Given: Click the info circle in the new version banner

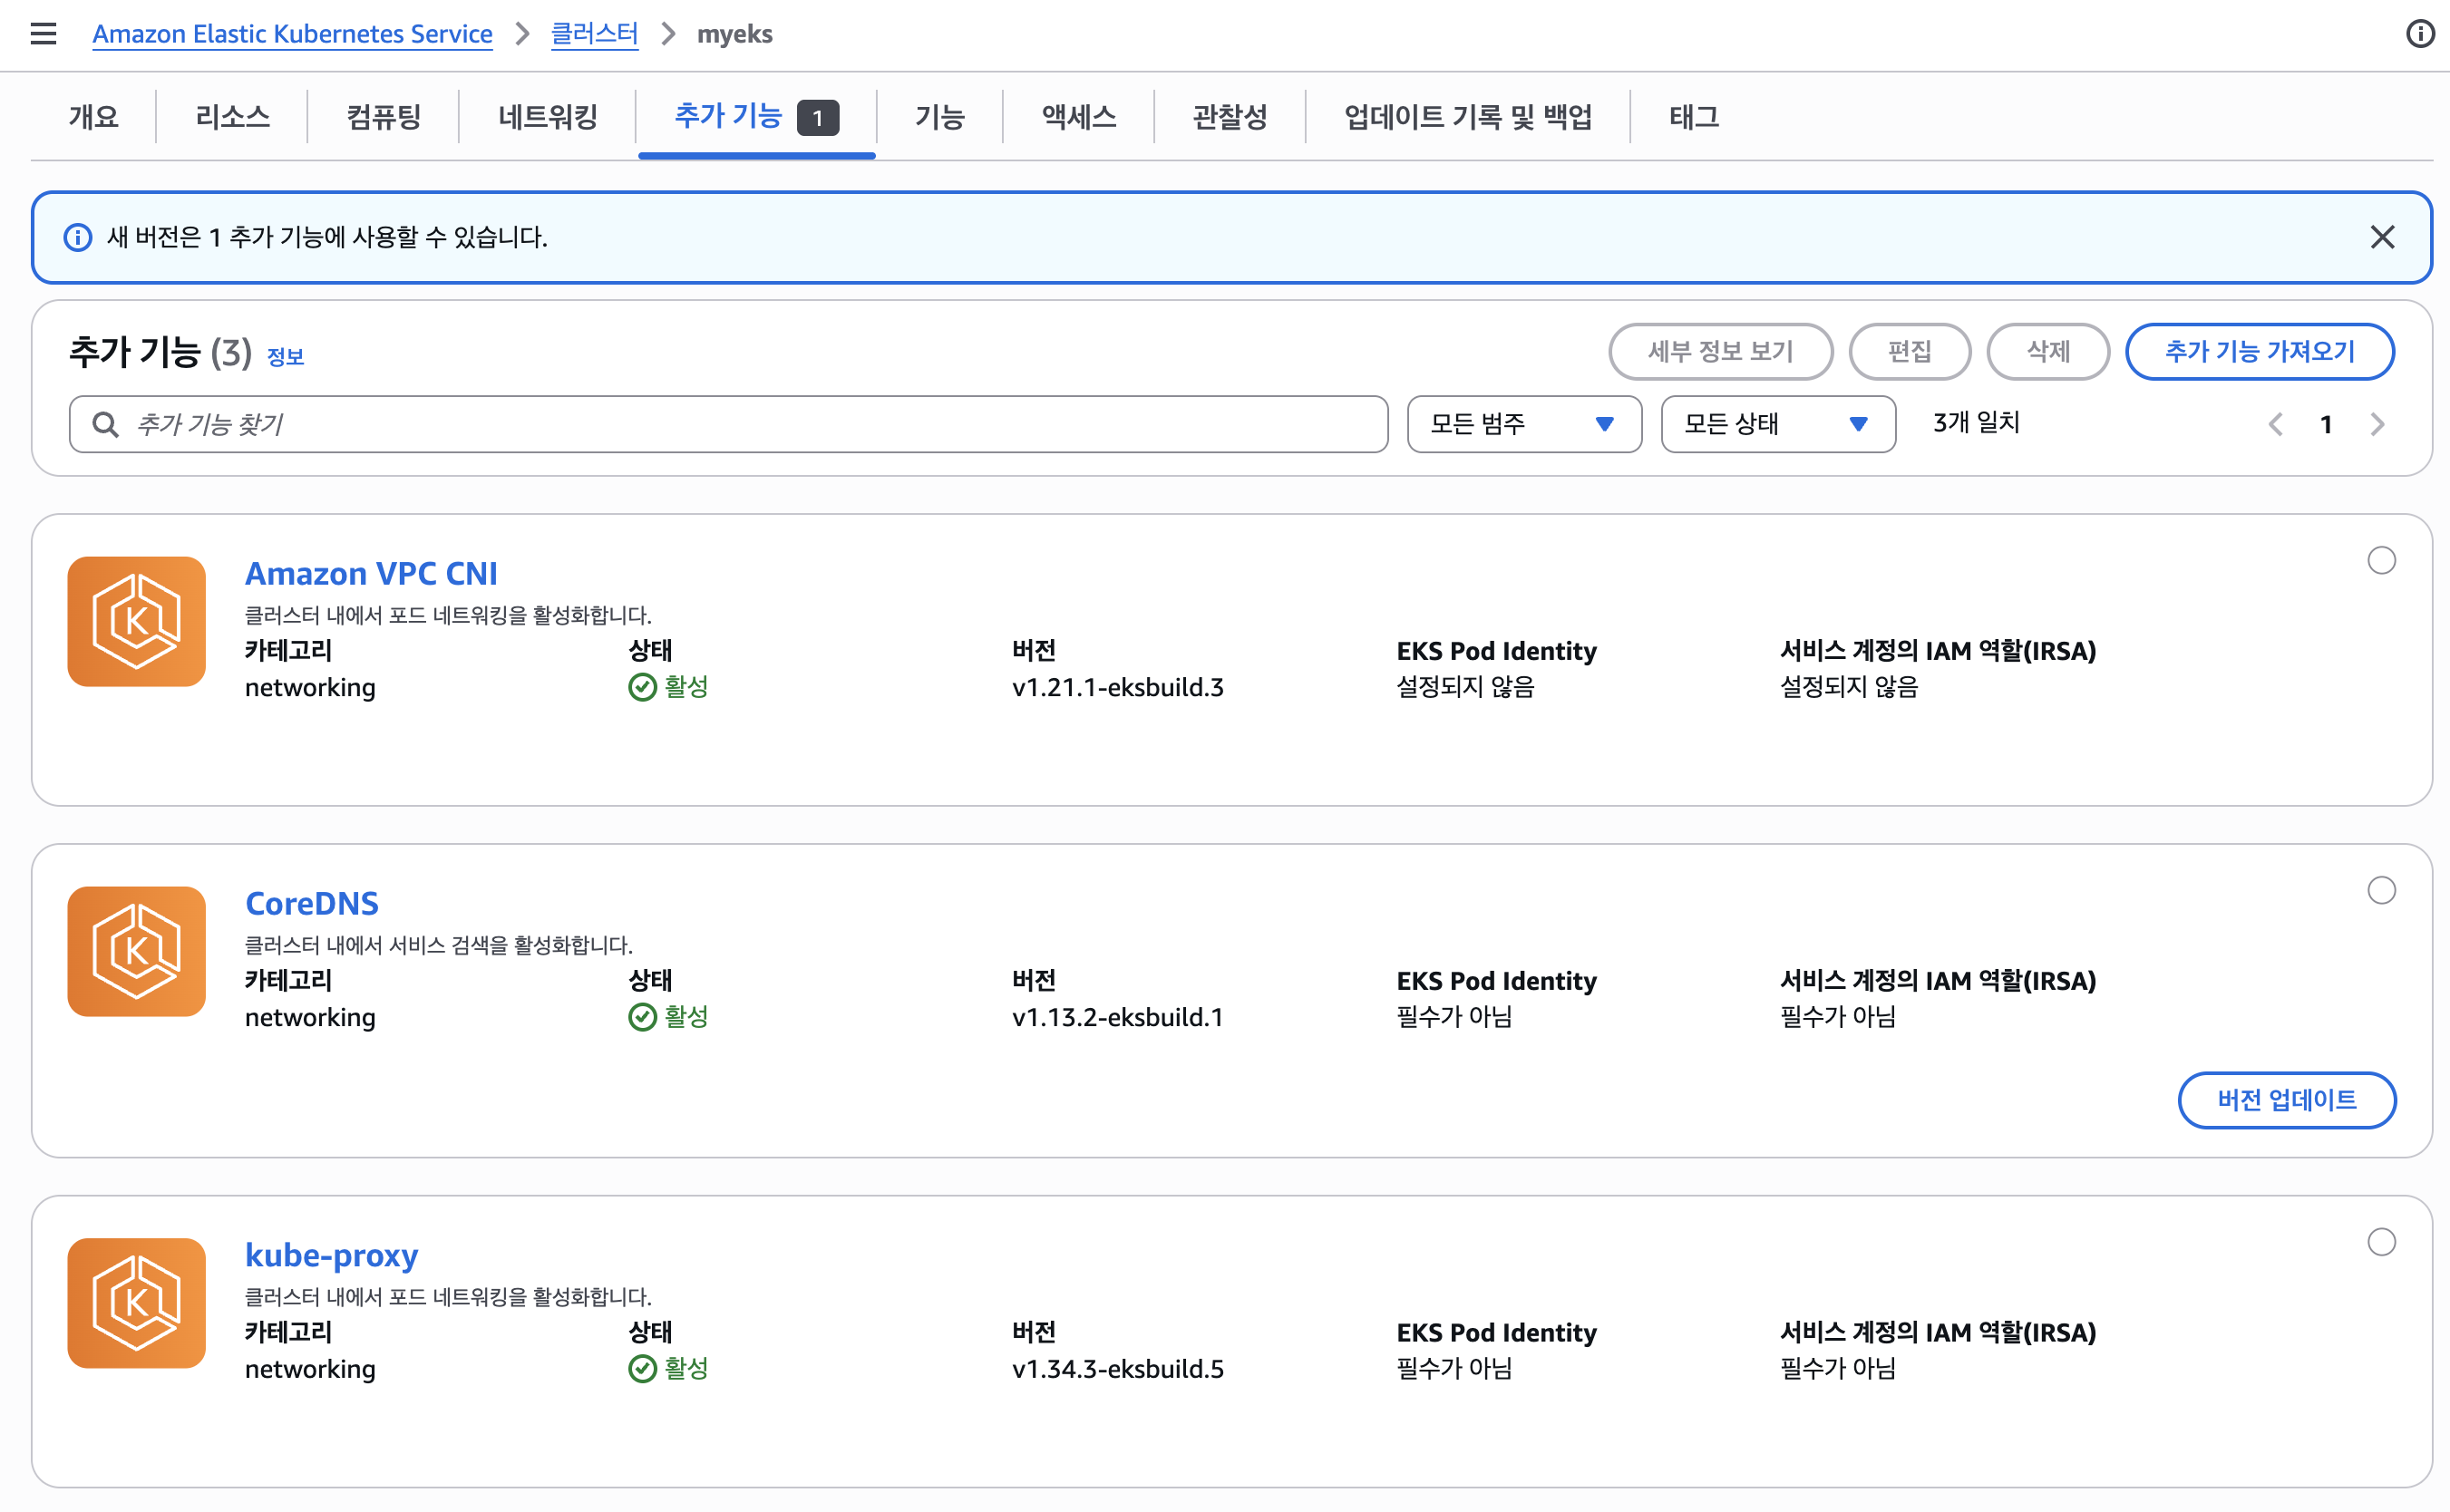Looking at the screenshot, I should [78, 237].
